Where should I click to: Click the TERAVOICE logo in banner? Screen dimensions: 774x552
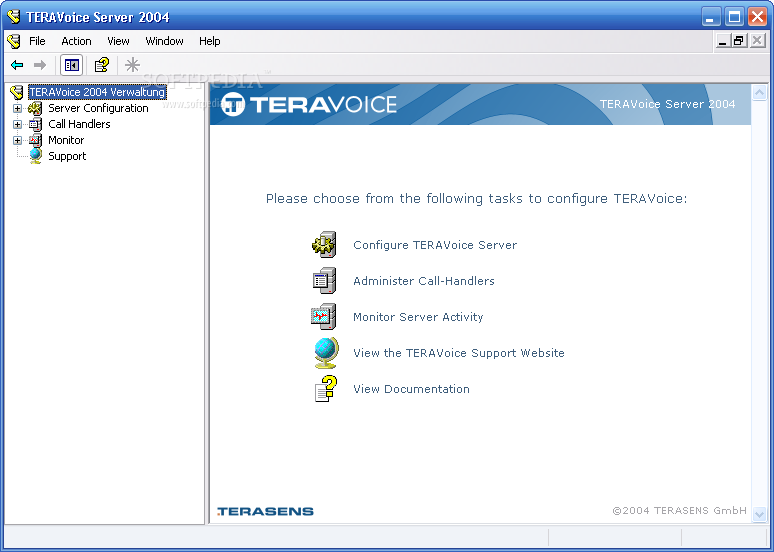click(309, 104)
